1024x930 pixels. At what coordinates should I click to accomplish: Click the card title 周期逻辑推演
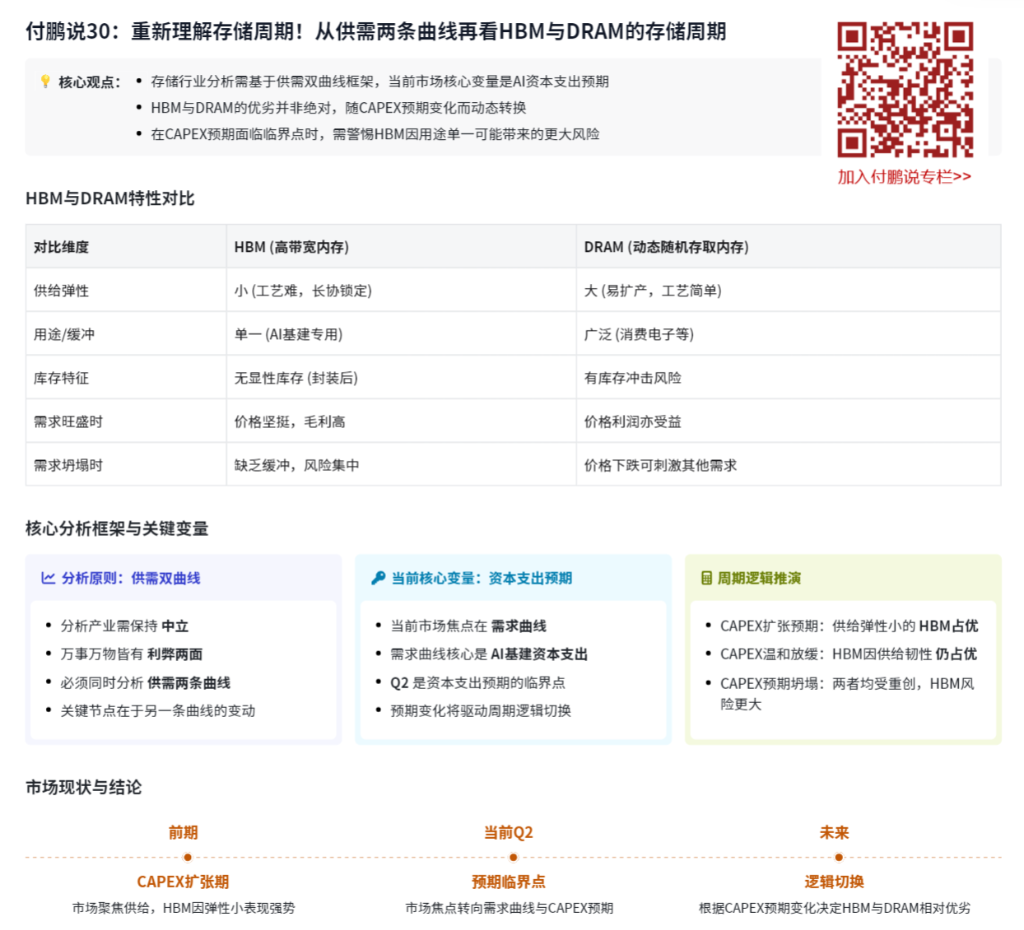[x=759, y=578]
